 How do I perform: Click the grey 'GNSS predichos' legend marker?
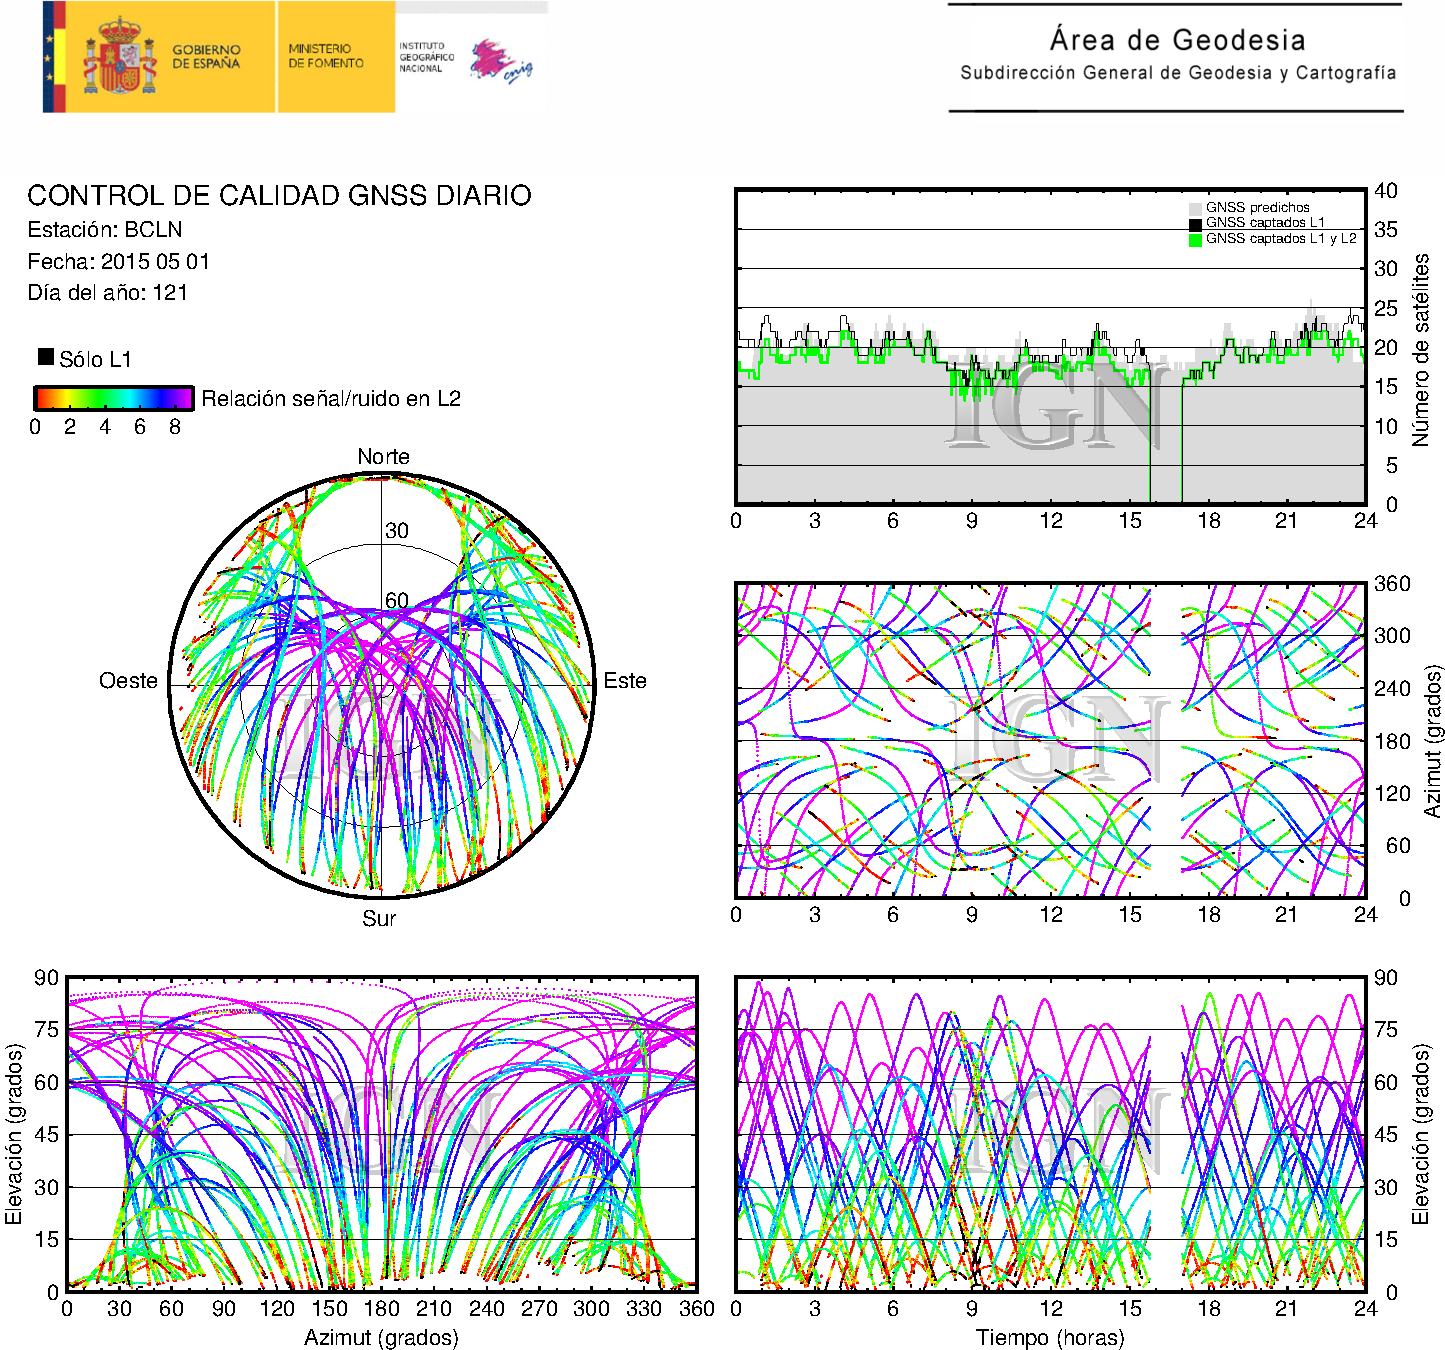click(x=1195, y=208)
